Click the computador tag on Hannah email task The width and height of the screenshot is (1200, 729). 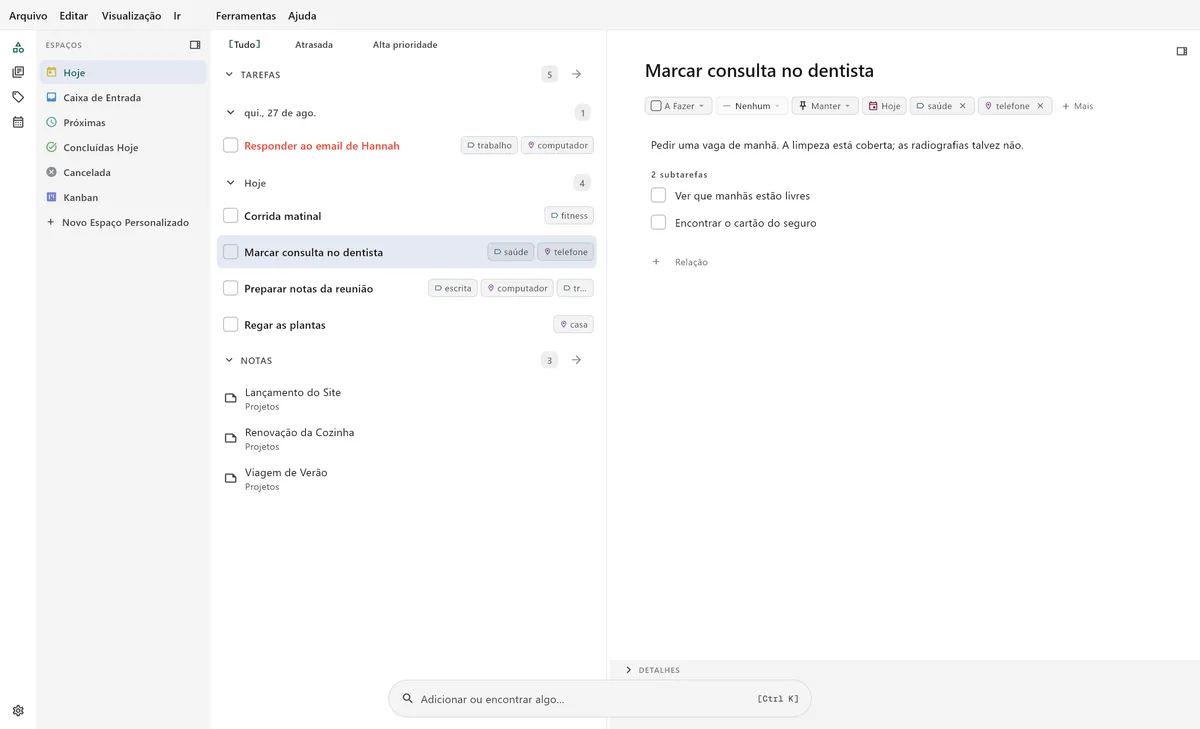coord(557,146)
